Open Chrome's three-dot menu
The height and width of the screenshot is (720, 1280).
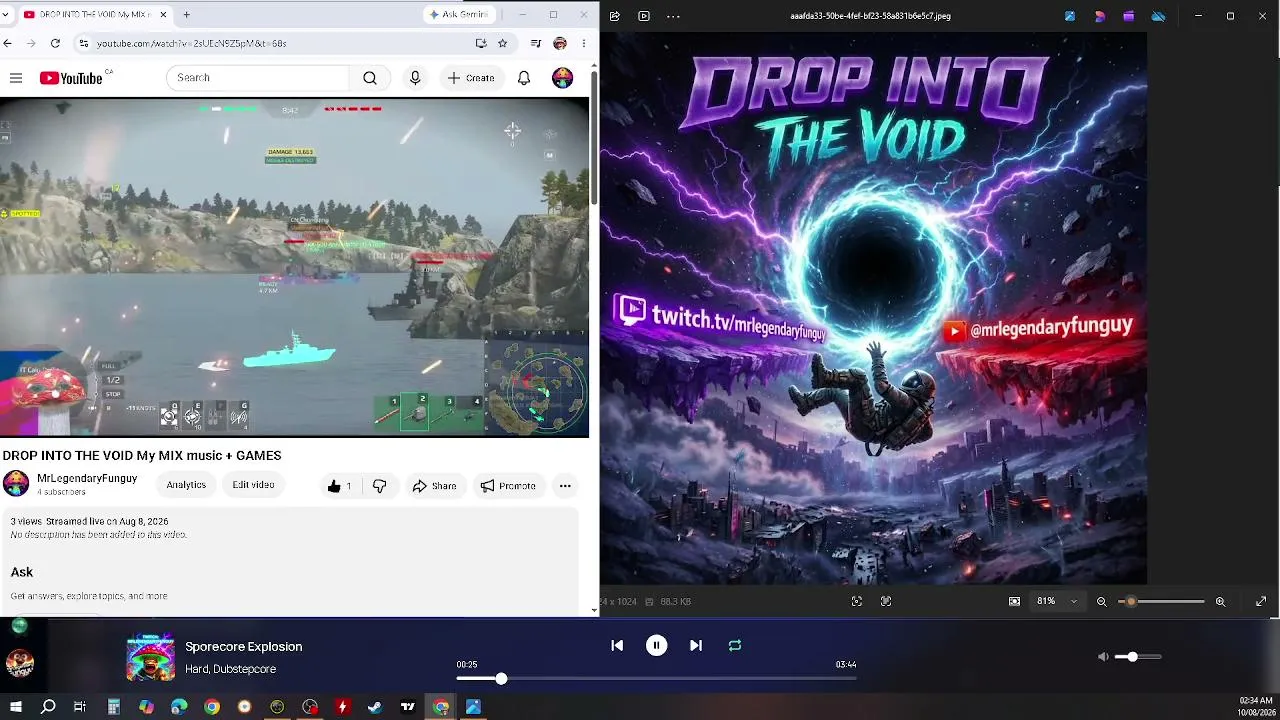click(x=584, y=44)
